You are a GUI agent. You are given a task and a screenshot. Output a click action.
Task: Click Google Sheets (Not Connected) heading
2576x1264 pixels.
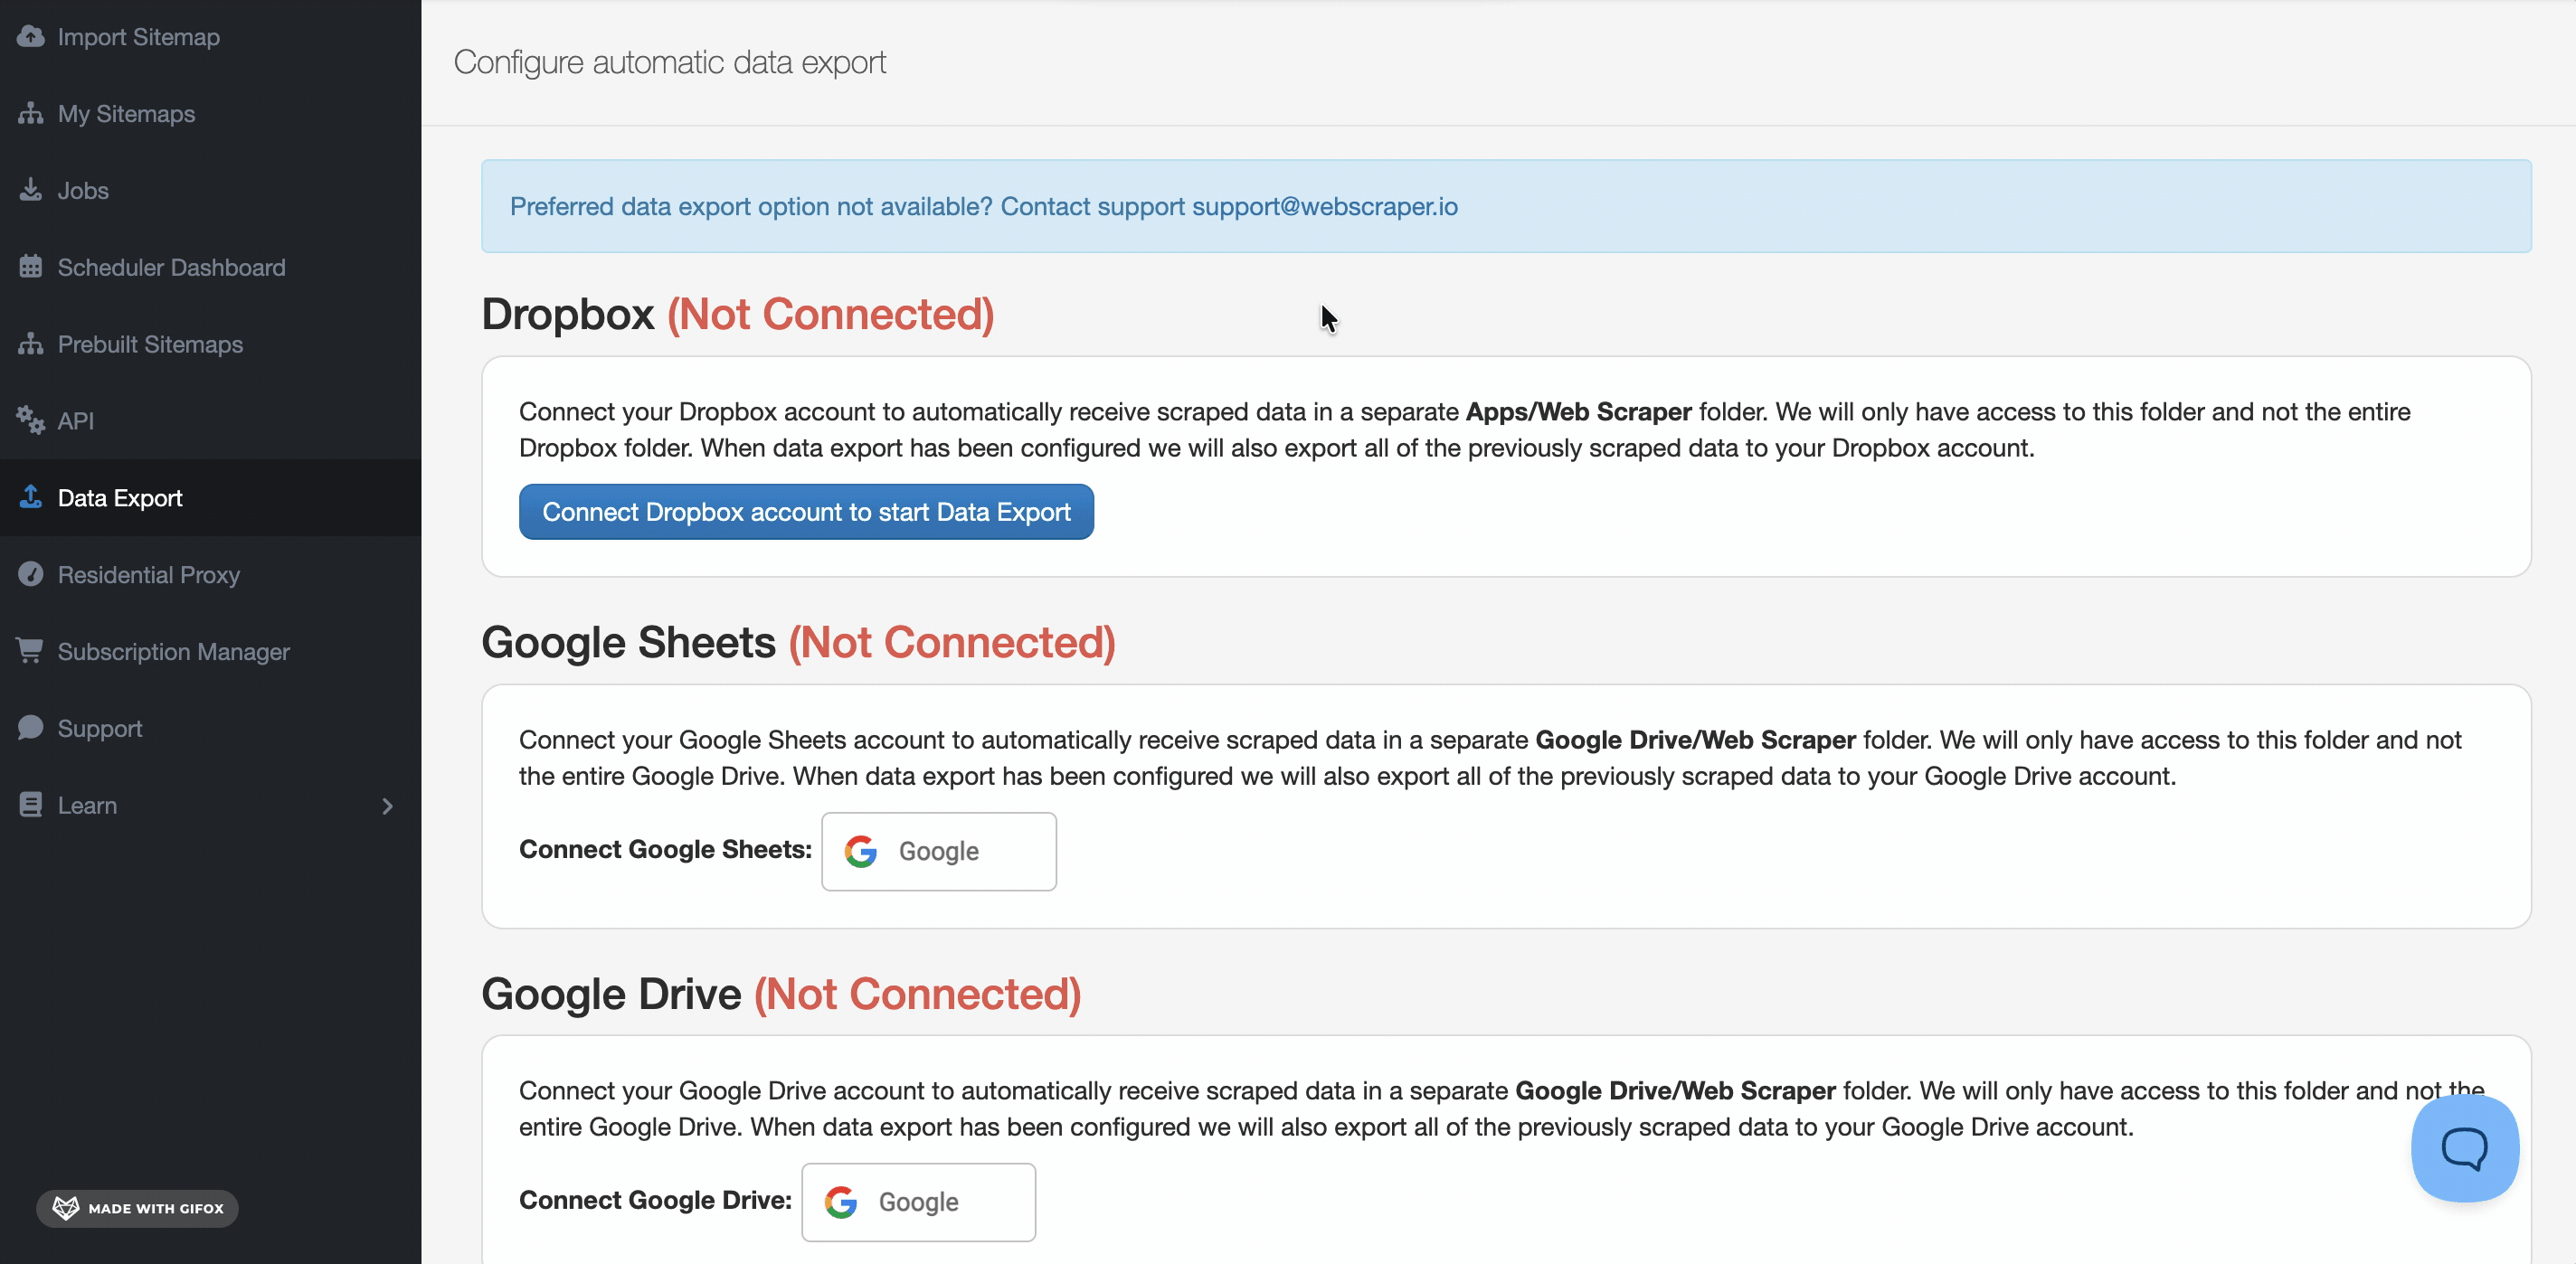(x=798, y=642)
